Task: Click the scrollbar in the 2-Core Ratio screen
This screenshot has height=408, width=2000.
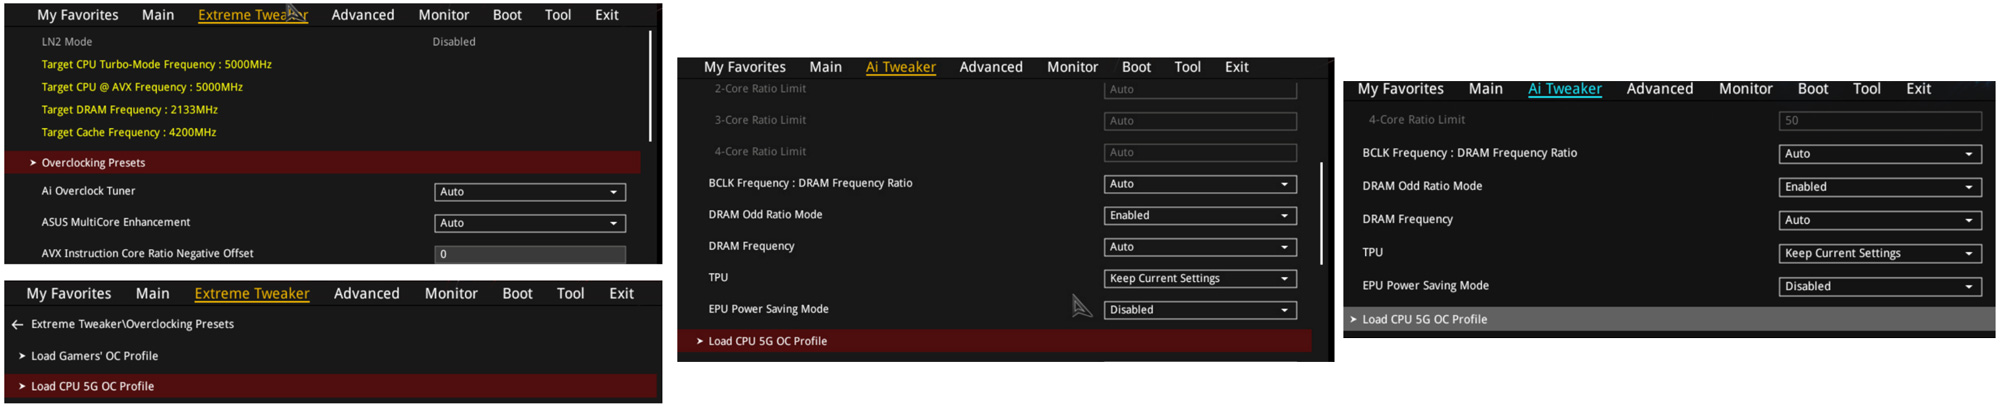Action: click(1322, 214)
